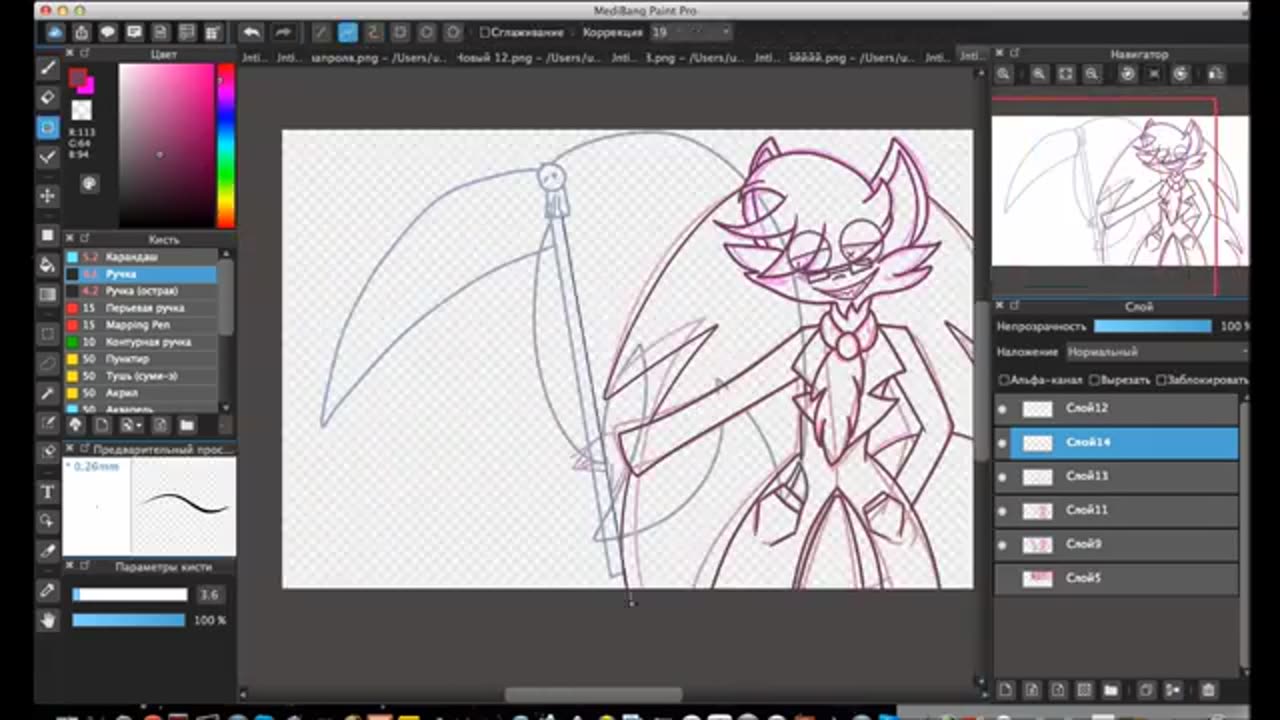Add a new brush with page icon
Screen dimensions: 1280x720
(102, 425)
